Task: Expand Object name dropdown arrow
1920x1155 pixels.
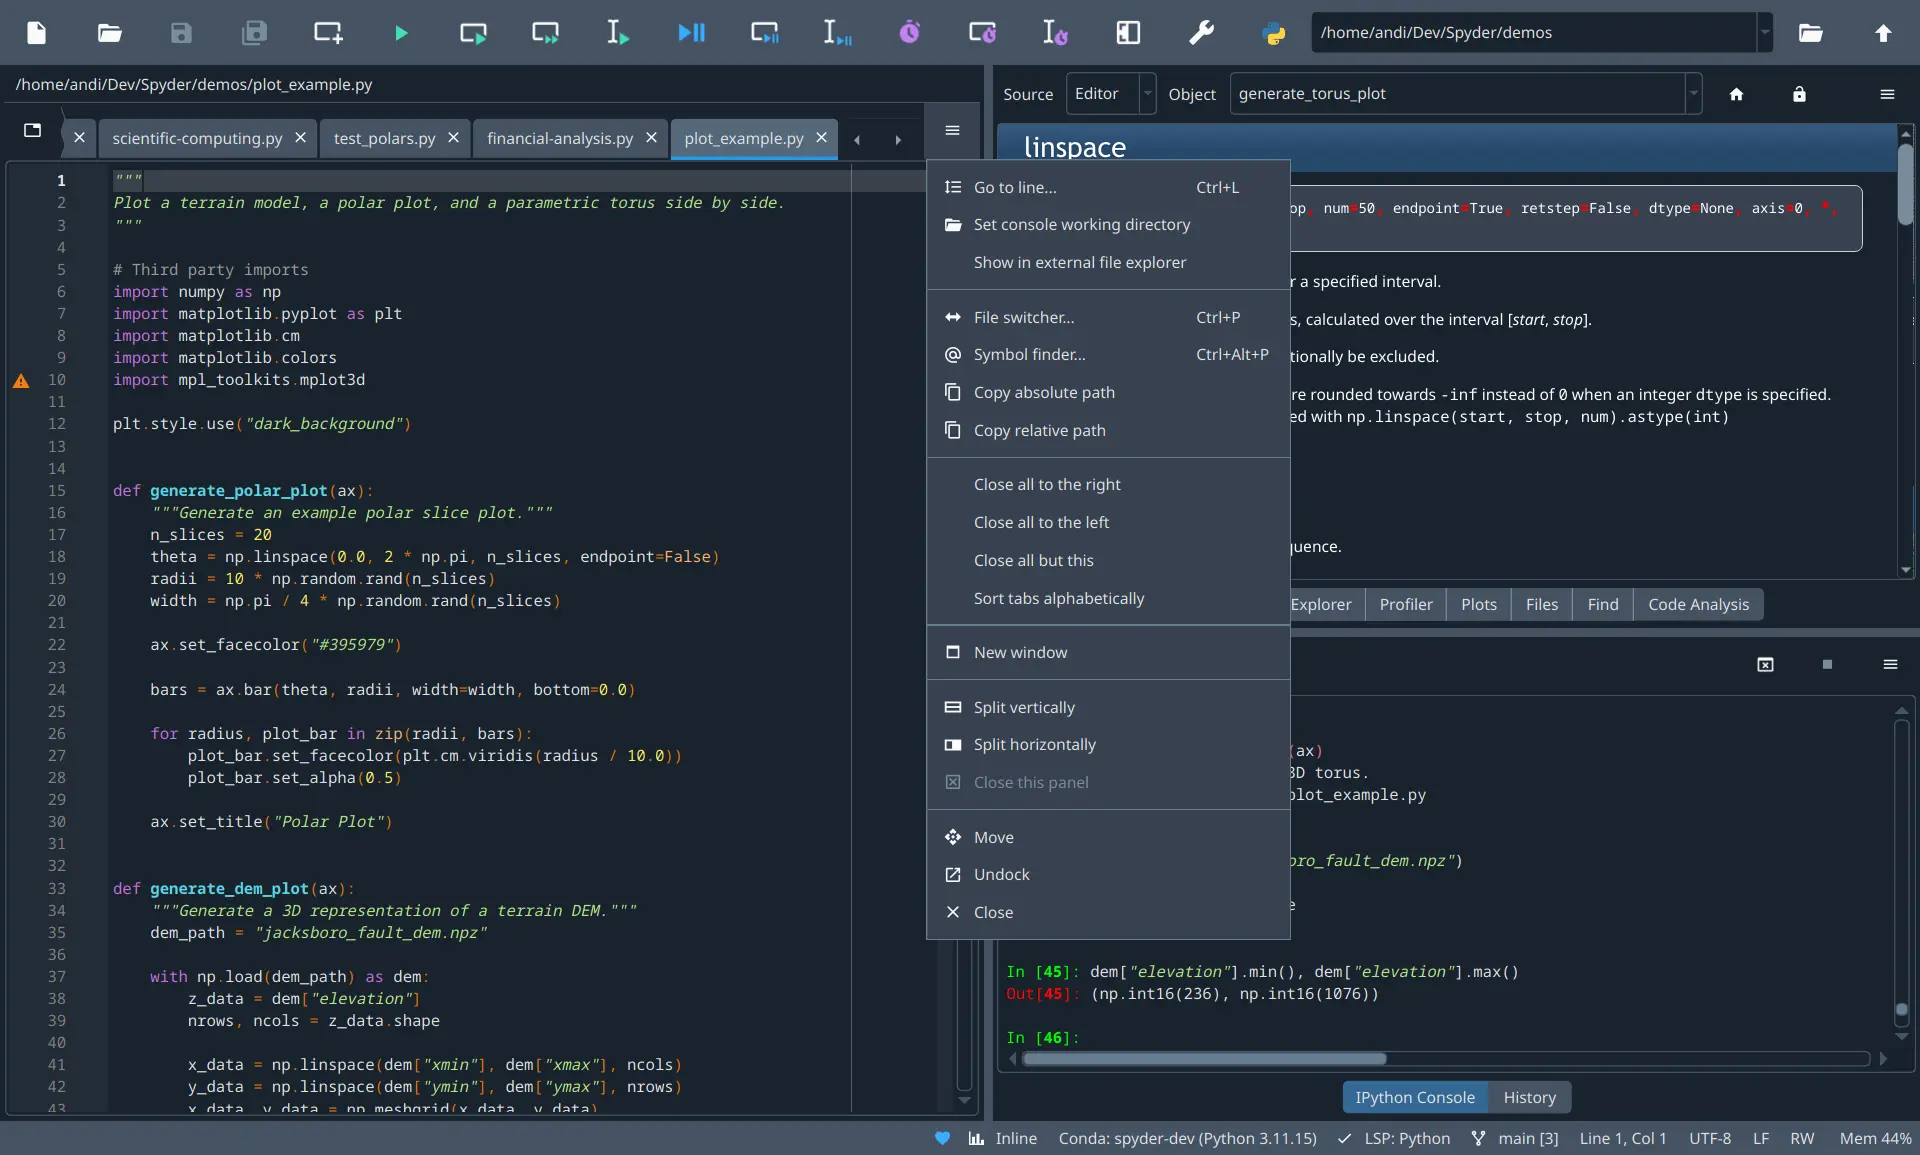Action: coord(1693,93)
